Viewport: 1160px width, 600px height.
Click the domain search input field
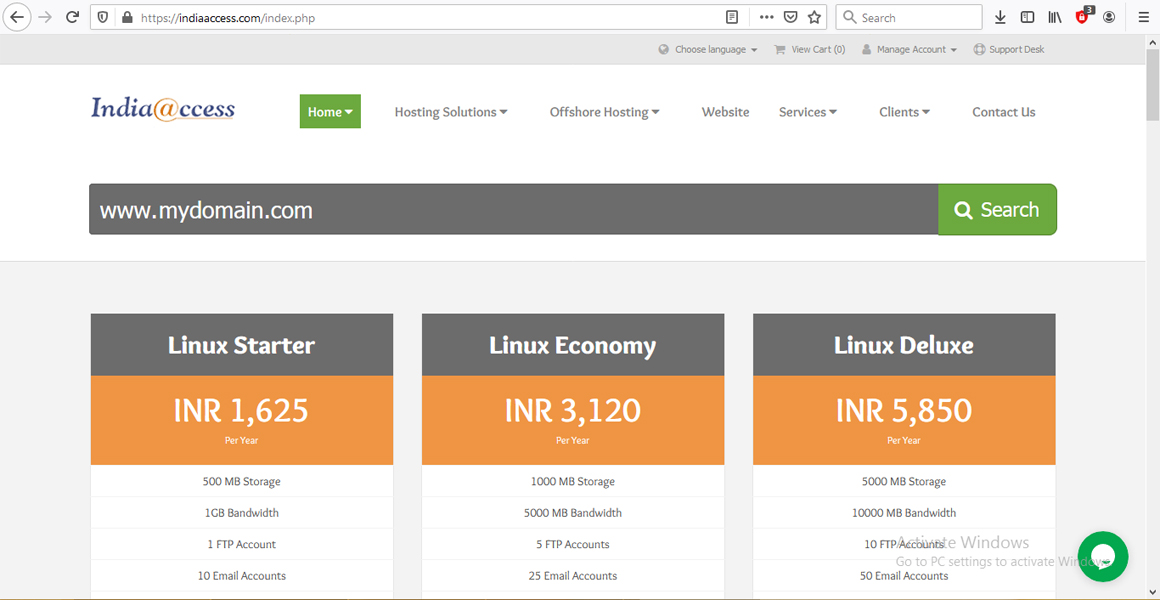(500, 209)
